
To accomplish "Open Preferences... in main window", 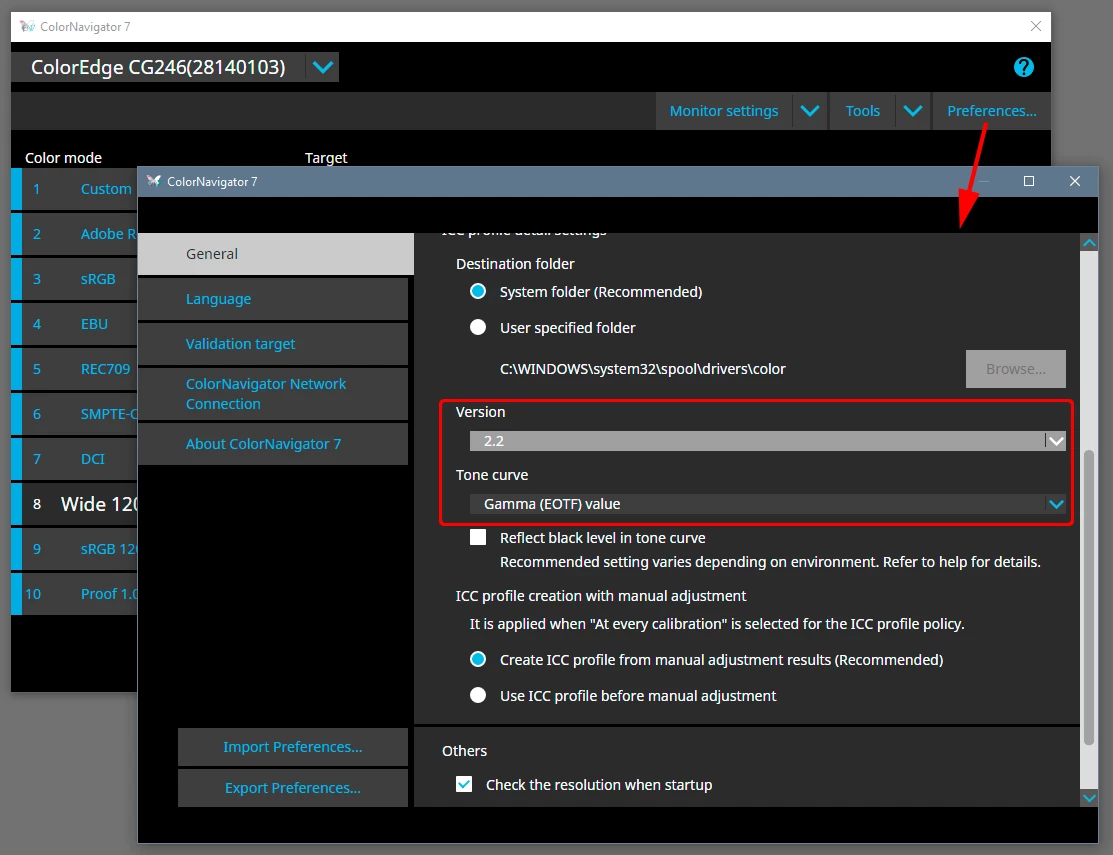I will 992,111.
